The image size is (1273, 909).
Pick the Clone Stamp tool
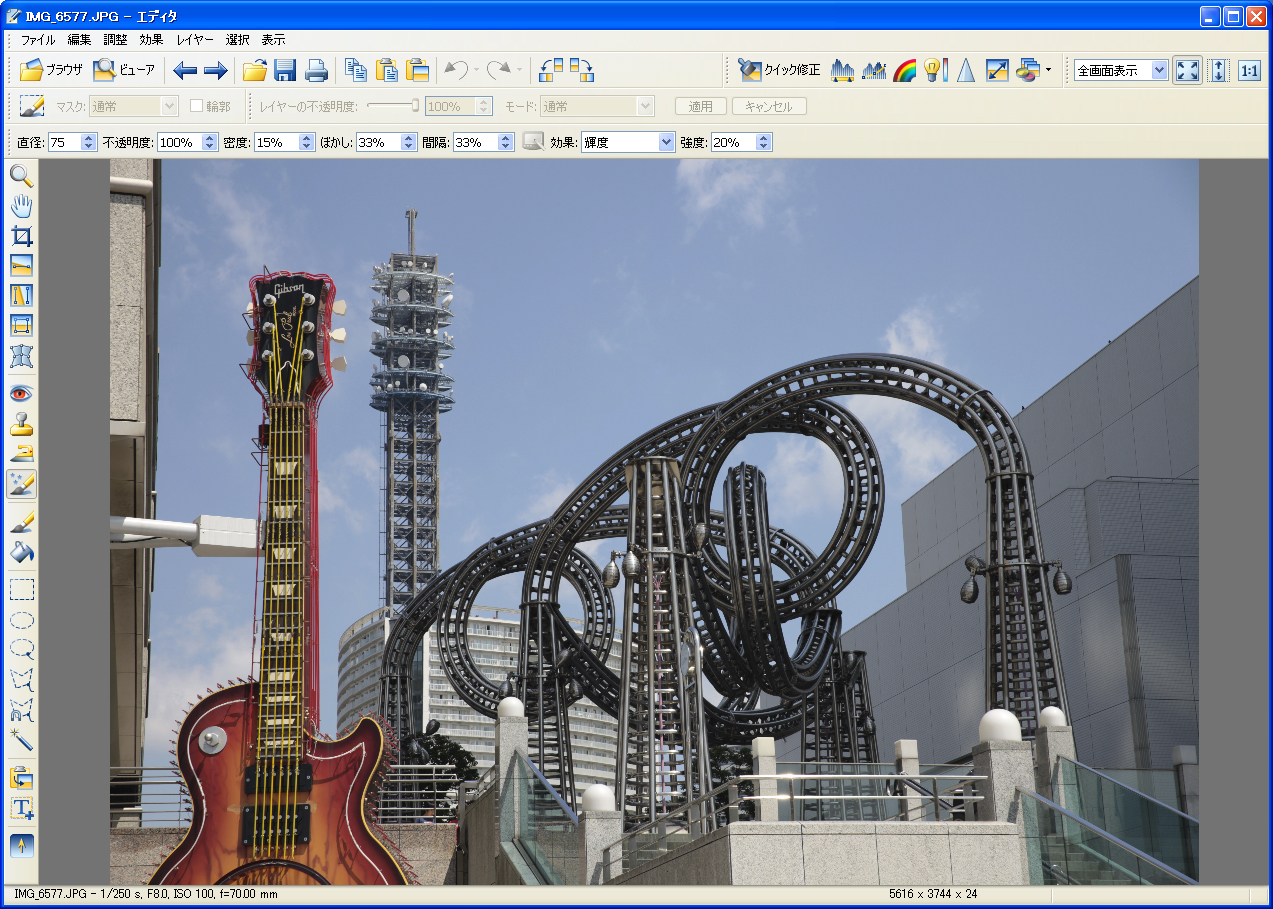tap(21, 424)
